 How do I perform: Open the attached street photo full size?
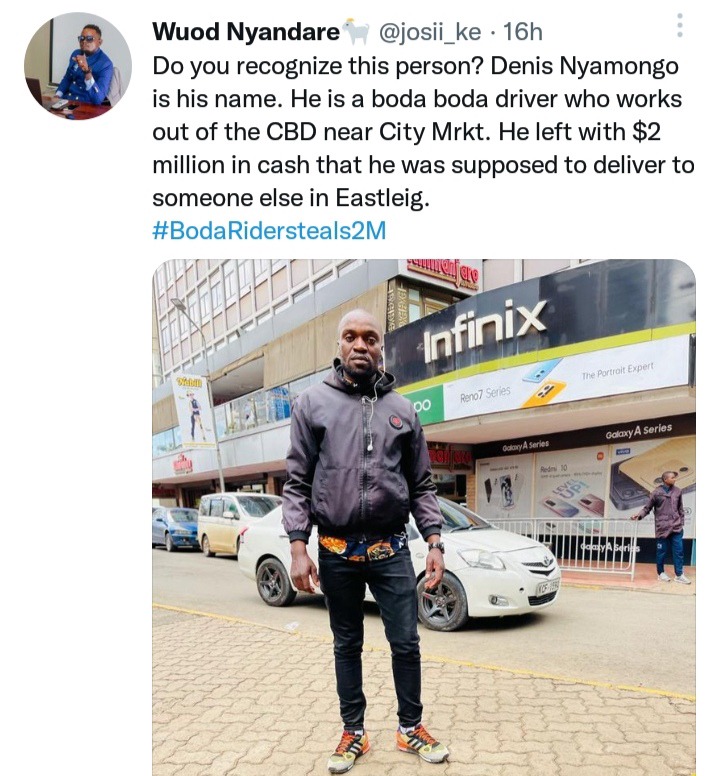coord(424,518)
